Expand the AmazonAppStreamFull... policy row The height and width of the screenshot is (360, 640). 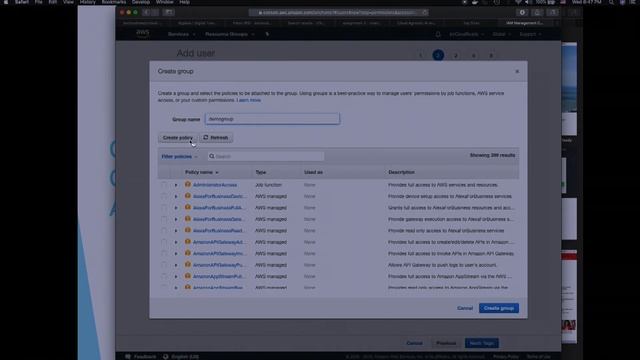176,276
